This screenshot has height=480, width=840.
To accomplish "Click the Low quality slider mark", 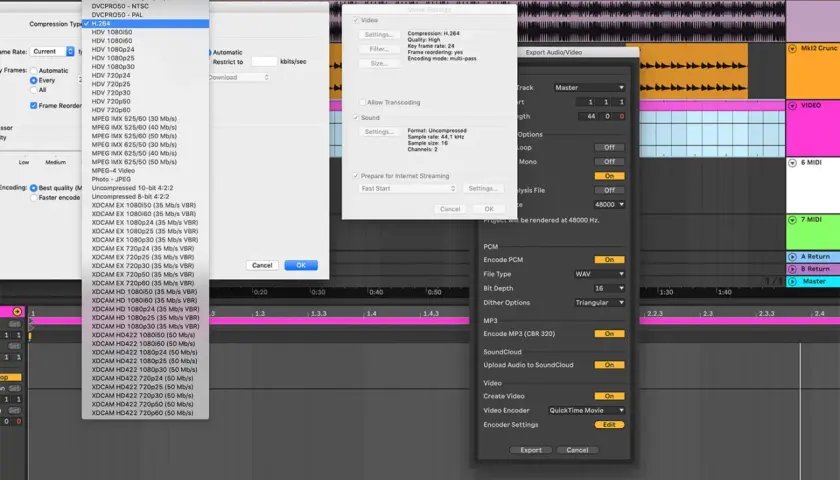I will (24, 162).
